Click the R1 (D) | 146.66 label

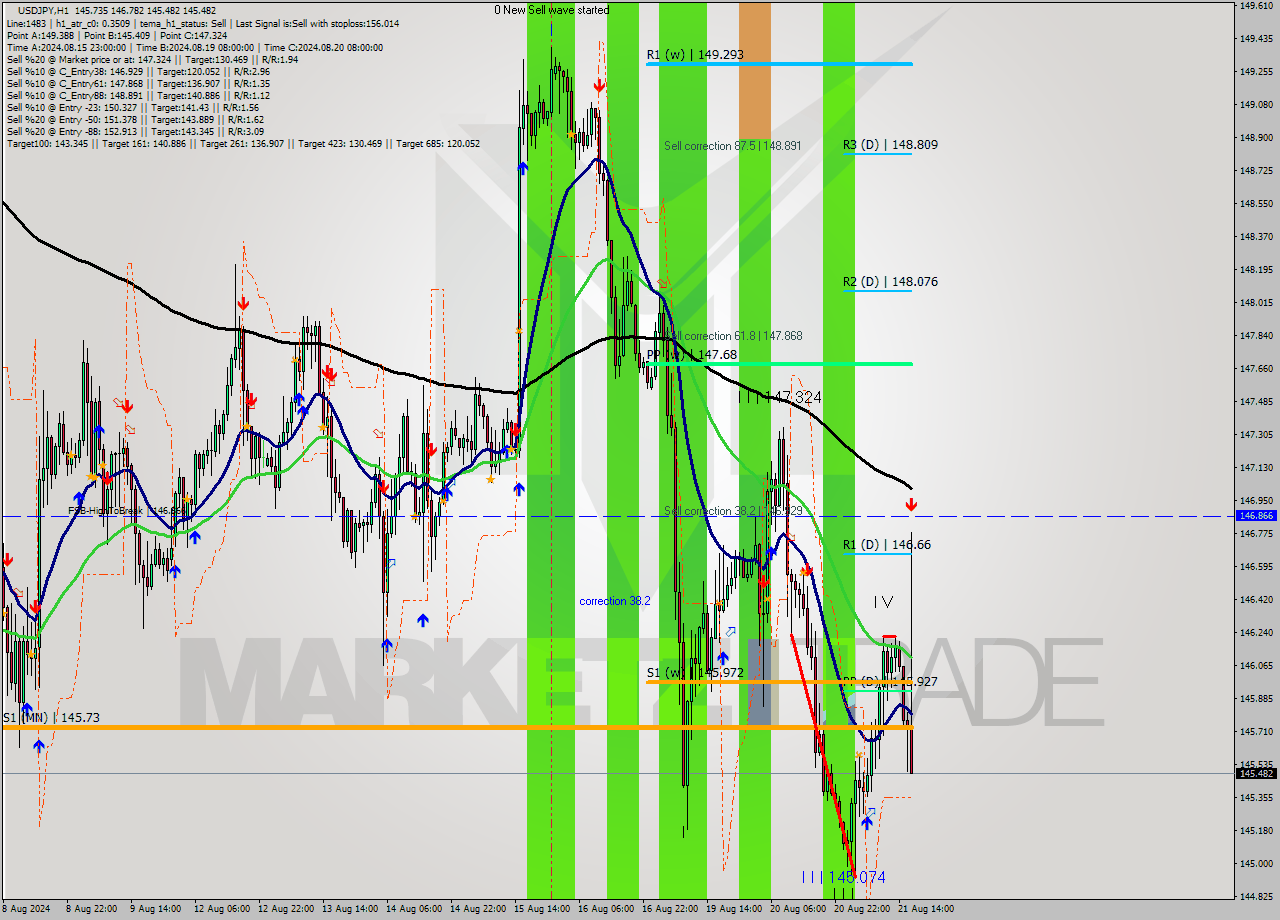click(886, 545)
